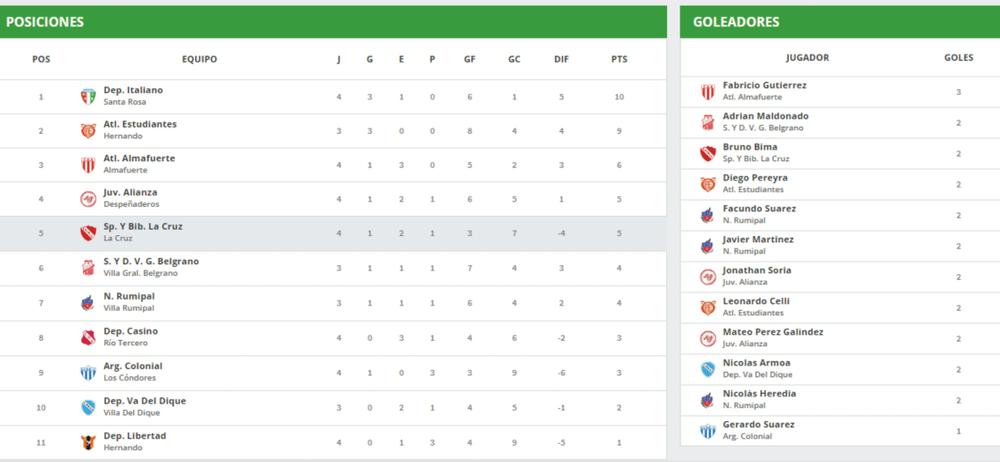Open the Dep. Va Del Dique team
This screenshot has width=1000, height=462.
pyautogui.click(x=144, y=401)
